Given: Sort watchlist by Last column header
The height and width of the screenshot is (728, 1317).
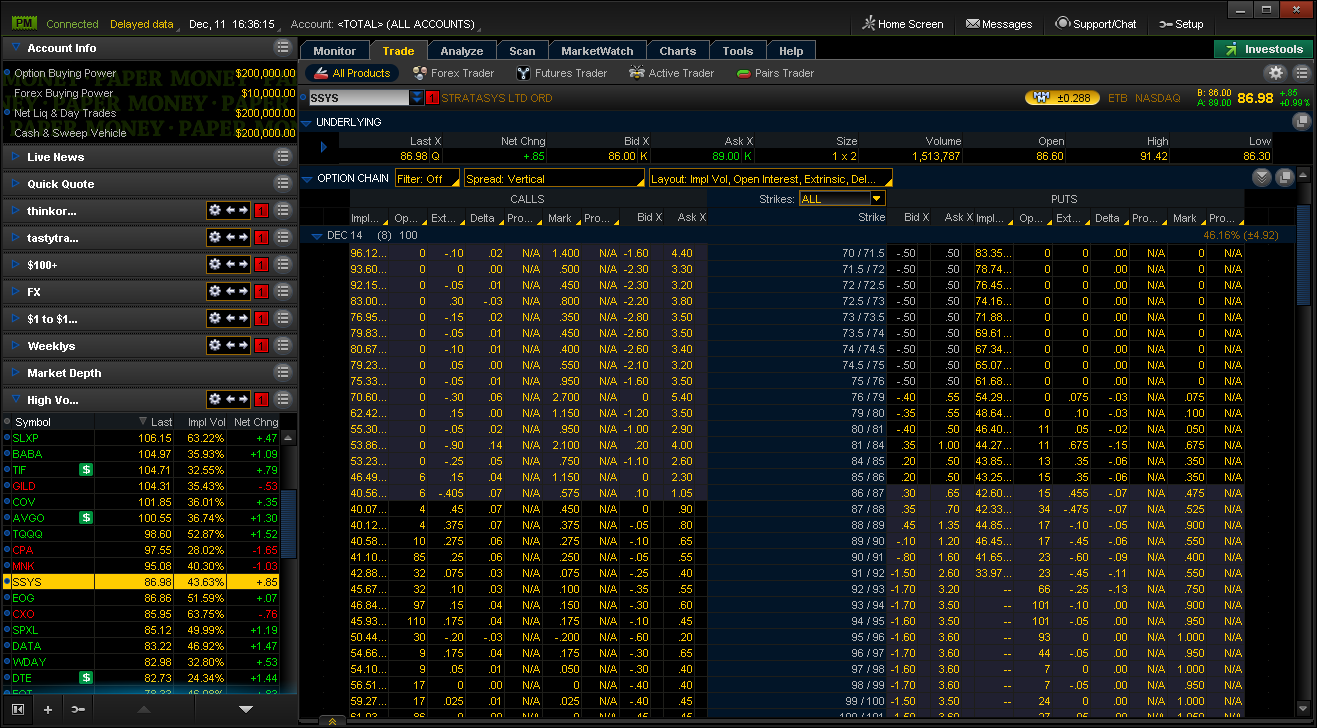Looking at the screenshot, I should tap(160, 422).
